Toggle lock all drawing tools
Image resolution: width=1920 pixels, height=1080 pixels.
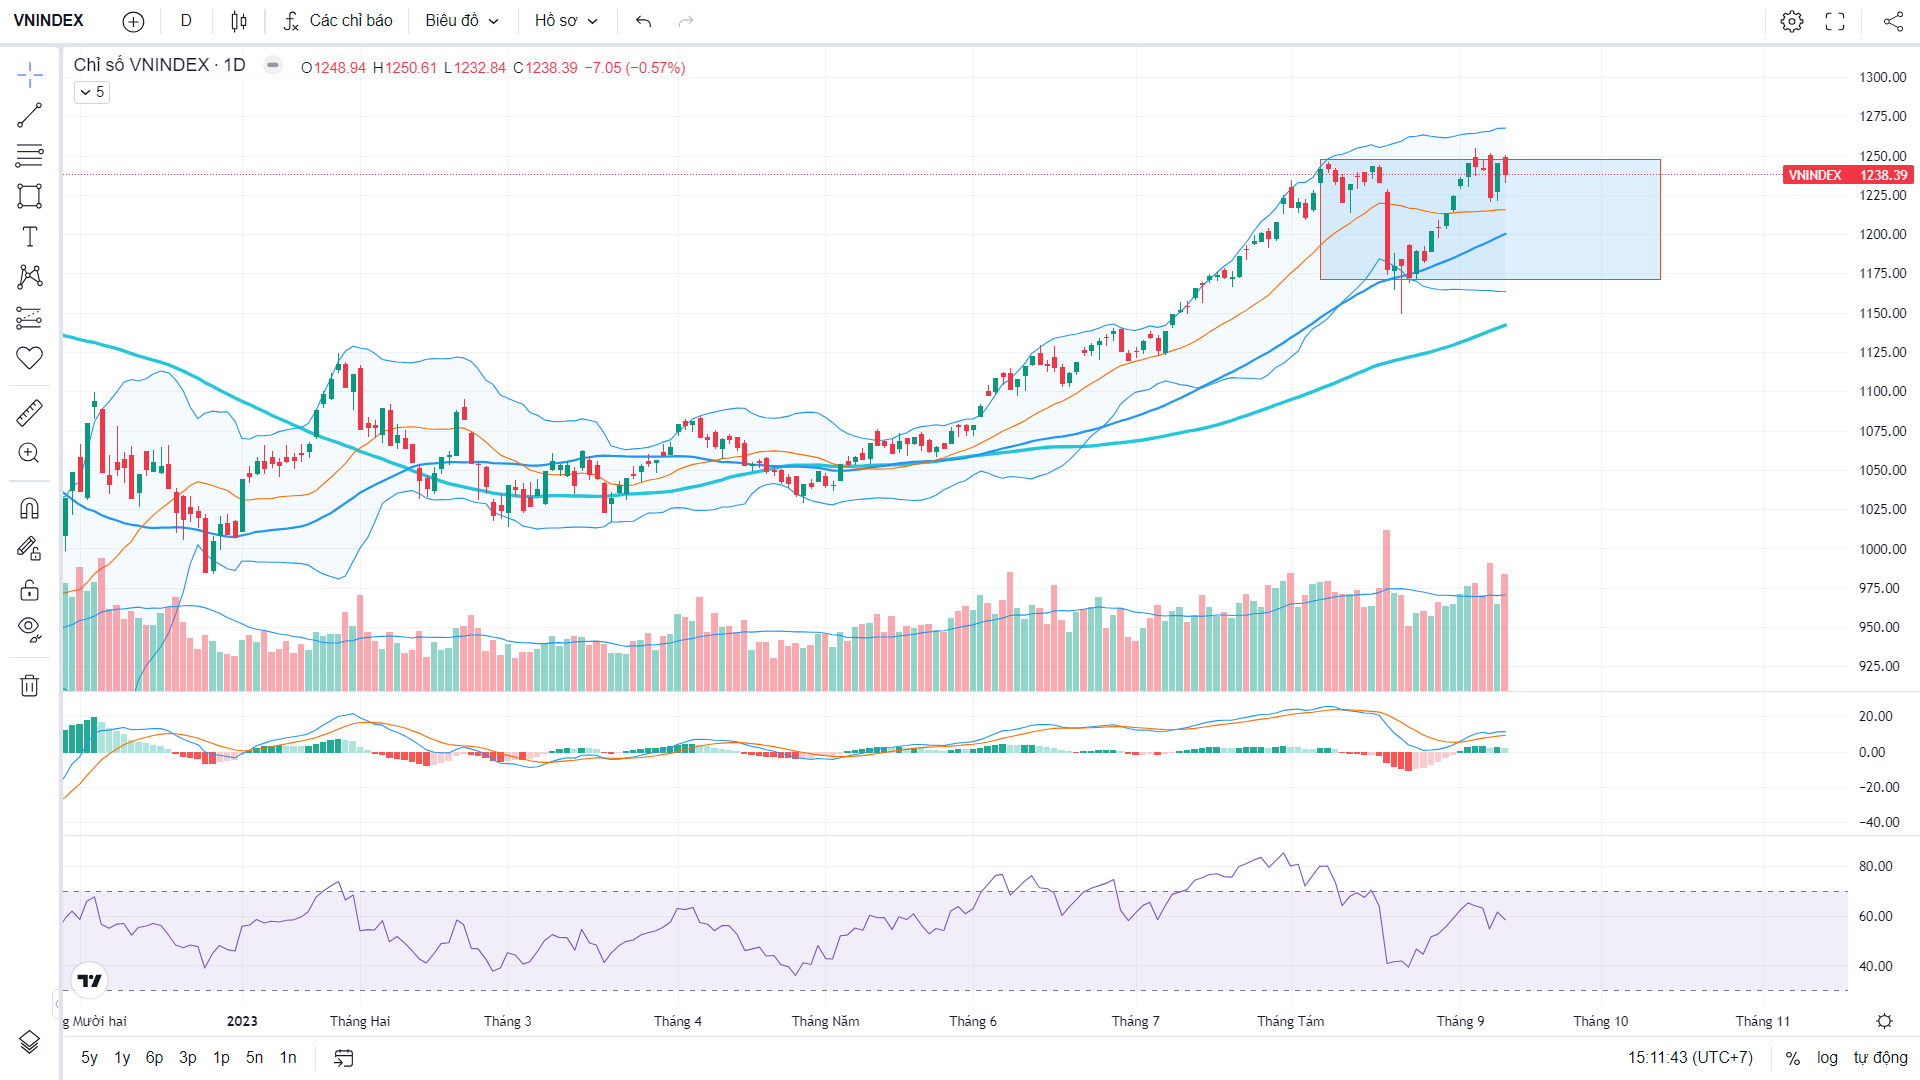click(x=30, y=589)
